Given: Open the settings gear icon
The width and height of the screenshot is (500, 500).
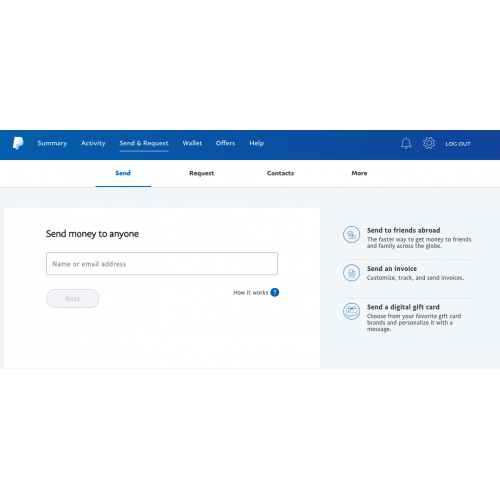Looking at the screenshot, I should (x=429, y=143).
